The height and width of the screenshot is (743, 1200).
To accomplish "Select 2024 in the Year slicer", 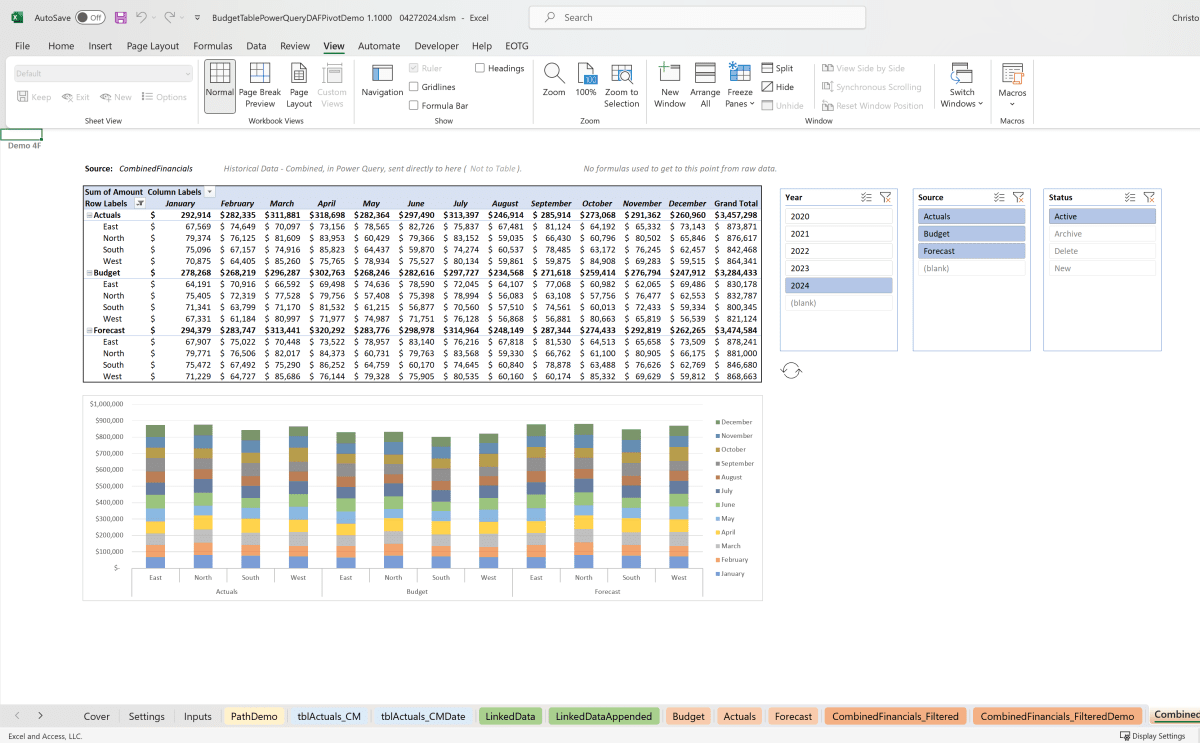I will [x=838, y=285].
